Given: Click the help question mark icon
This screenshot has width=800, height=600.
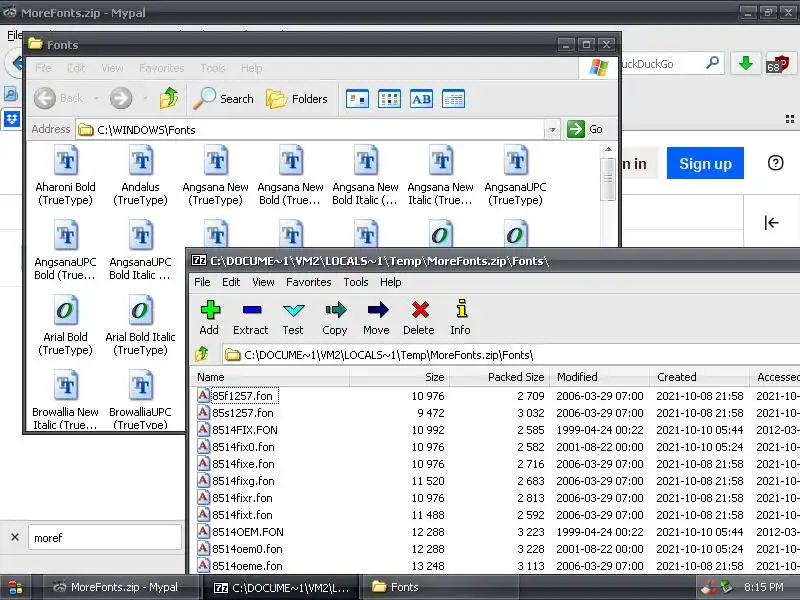Looking at the screenshot, I should coord(776,163).
